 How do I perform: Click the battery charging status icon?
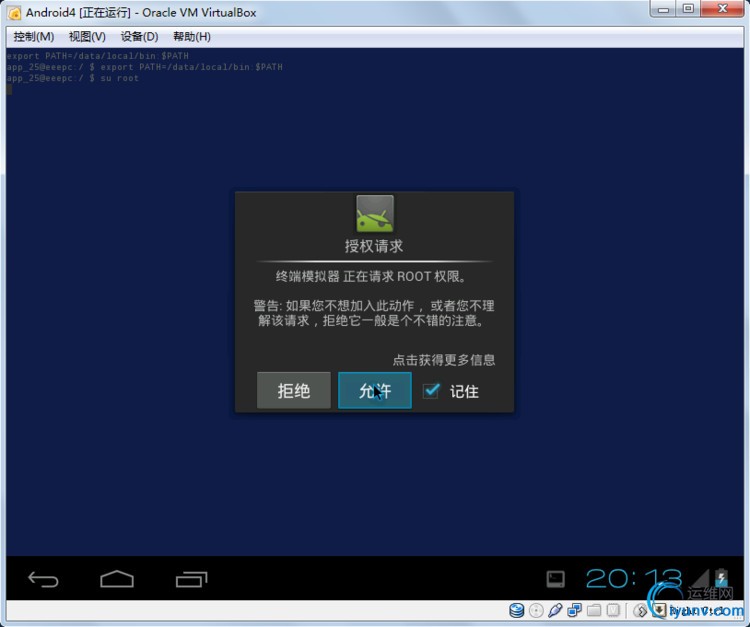[721, 577]
